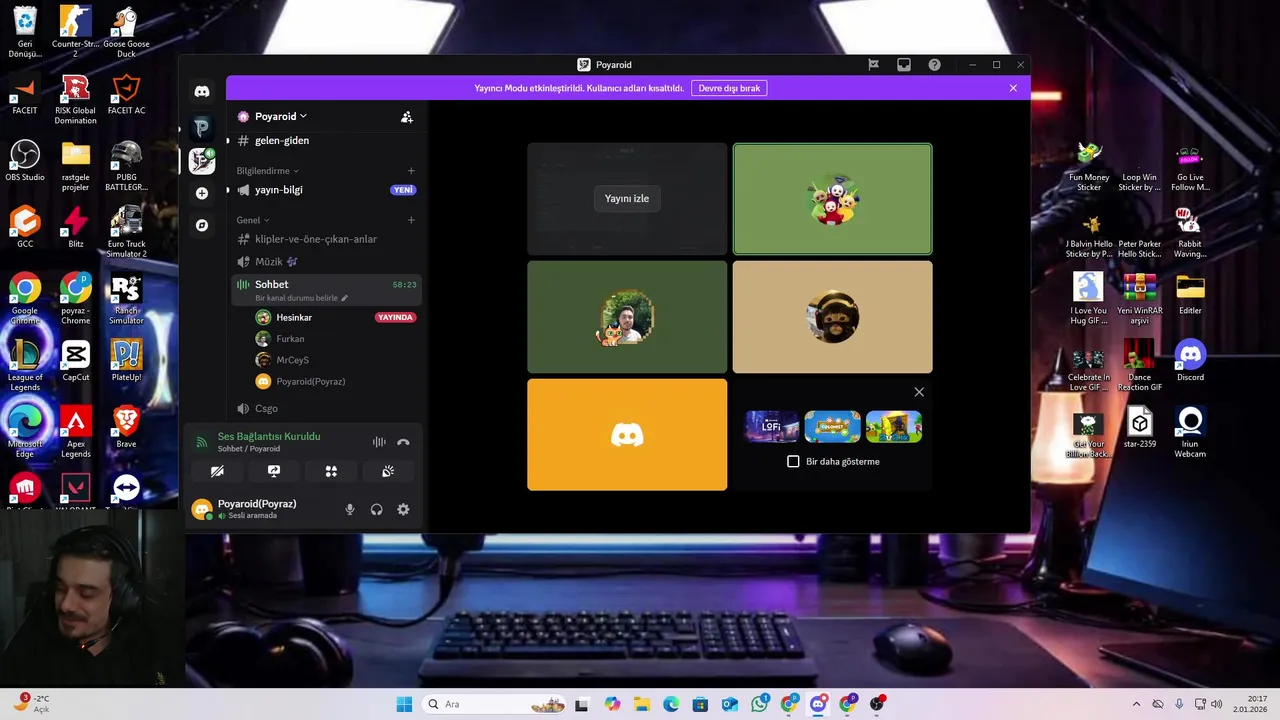Launch the middle activity thumbnail beside LoFi
Image resolution: width=1280 pixels, height=720 pixels.
[832, 426]
